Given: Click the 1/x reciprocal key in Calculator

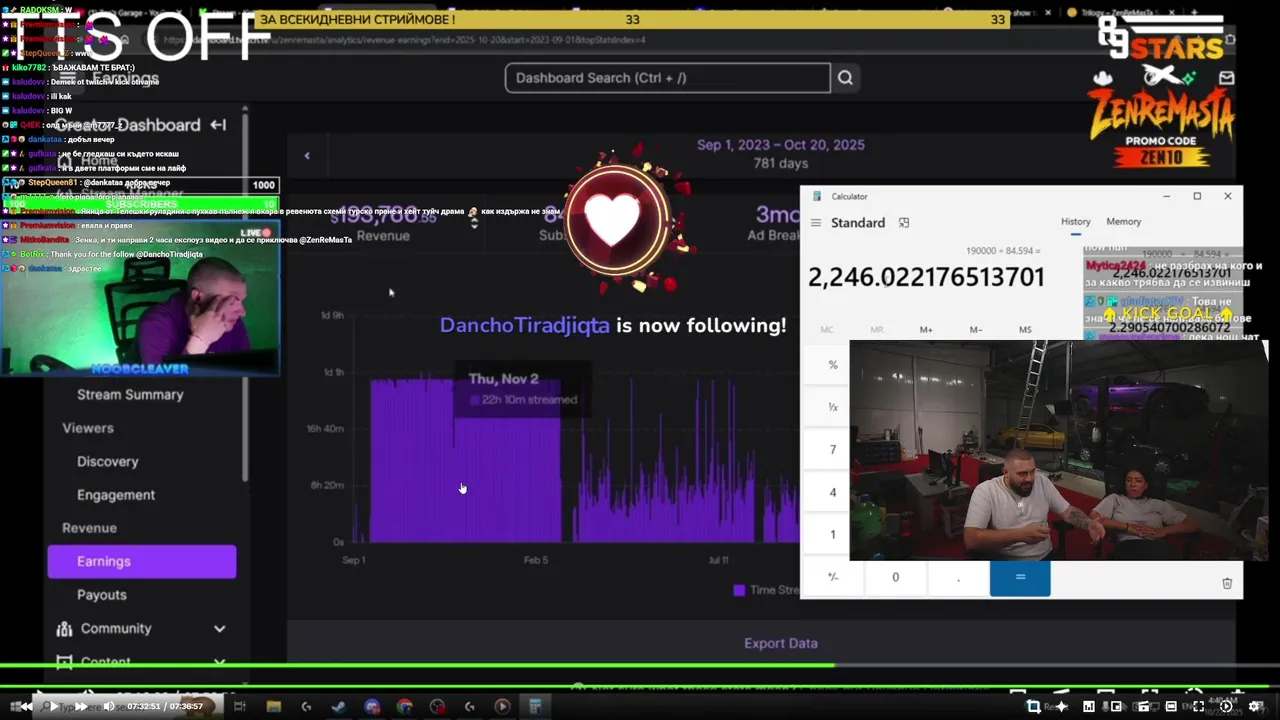Looking at the screenshot, I should point(833,407).
